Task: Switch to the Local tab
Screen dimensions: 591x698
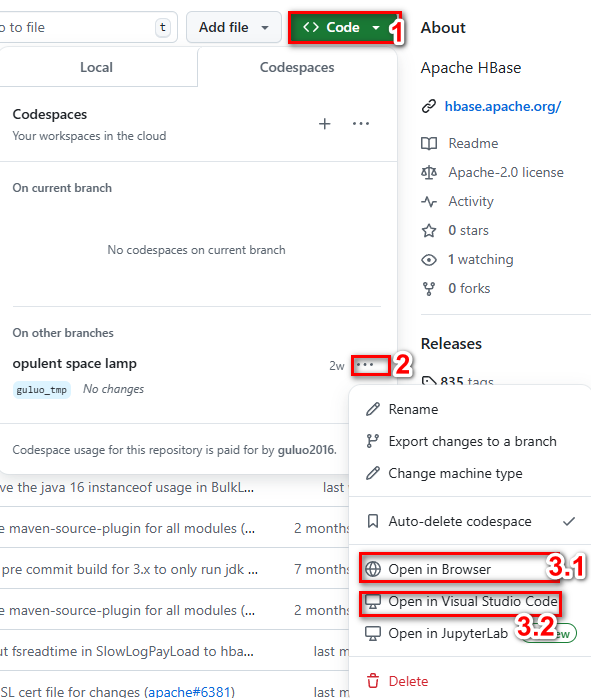Action: pyautogui.click(x=97, y=67)
